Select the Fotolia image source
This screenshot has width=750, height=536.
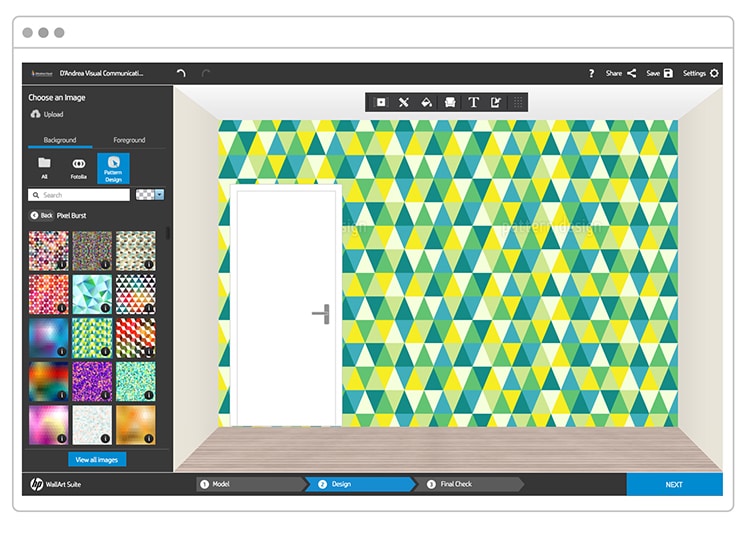coord(79,168)
